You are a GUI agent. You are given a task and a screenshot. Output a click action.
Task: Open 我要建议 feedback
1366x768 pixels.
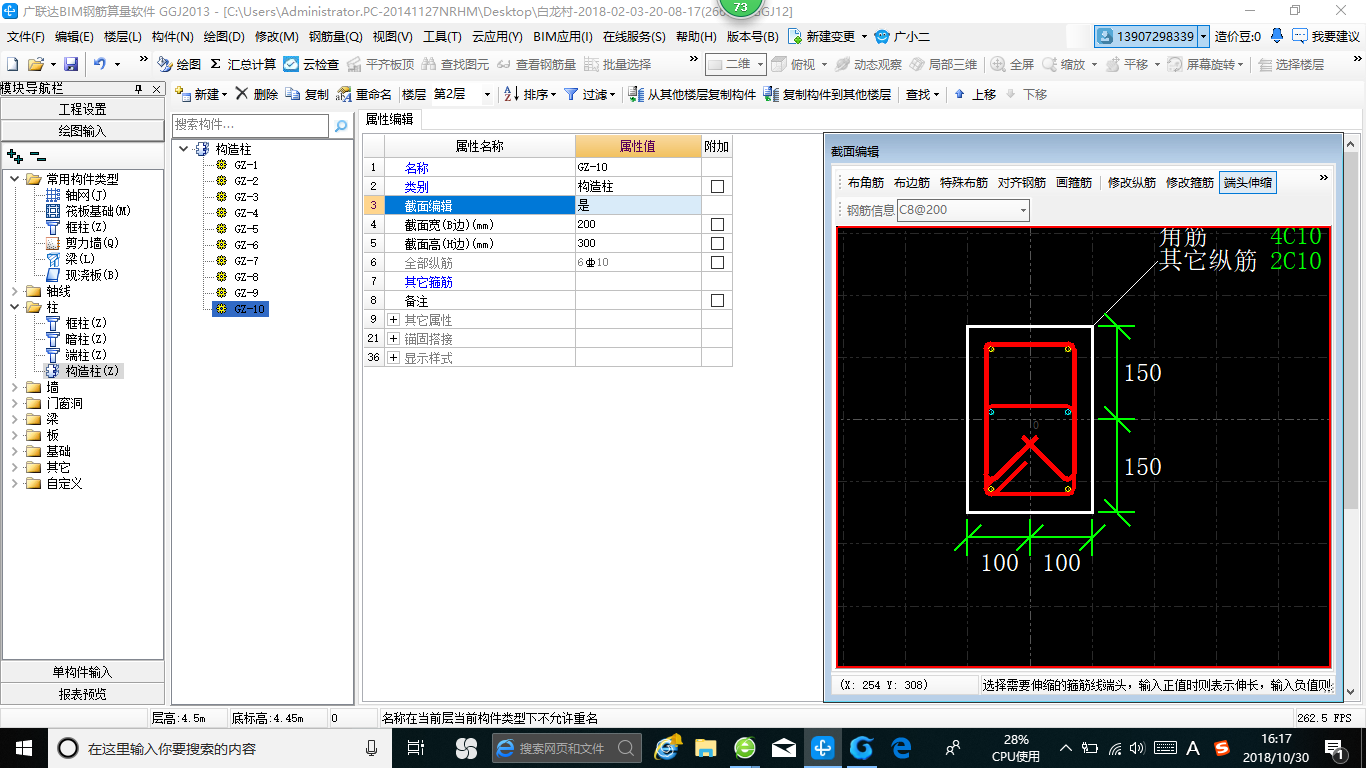1326,36
